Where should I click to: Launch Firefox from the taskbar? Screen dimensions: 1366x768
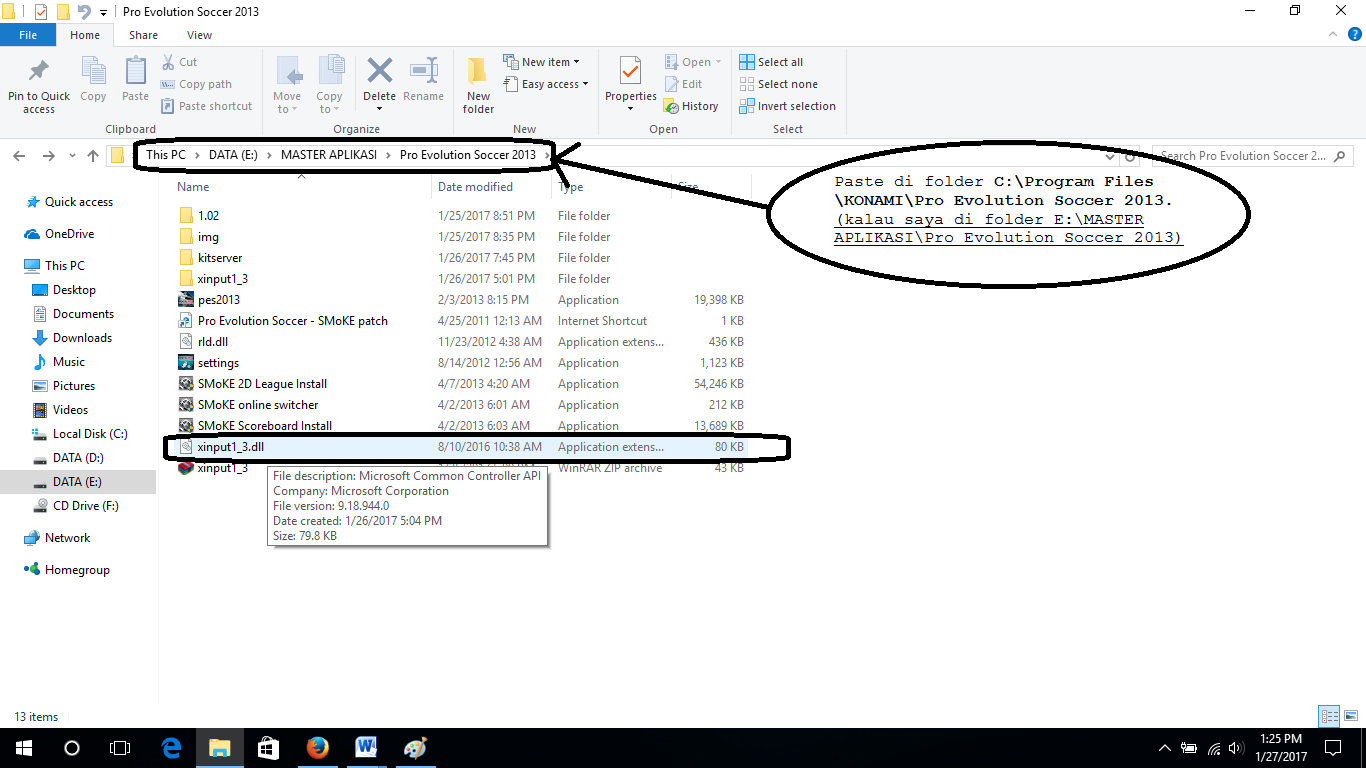tap(318, 748)
